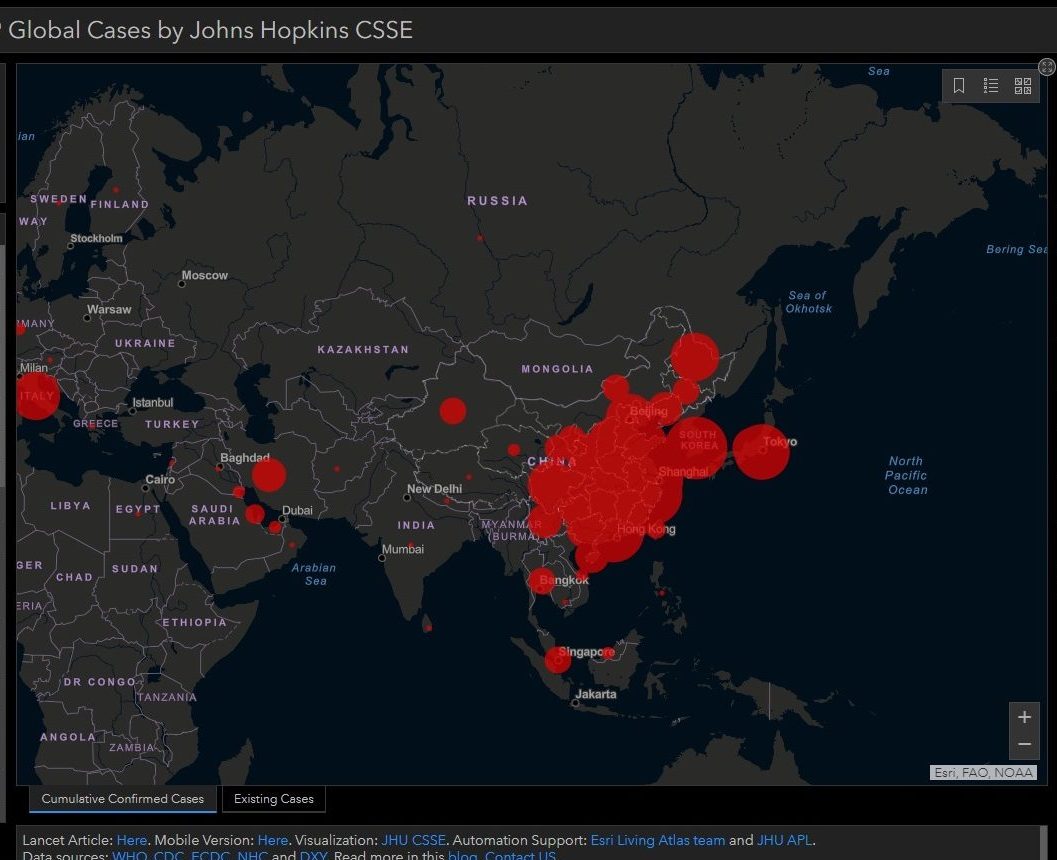Click the large red circle over Tokyo

pos(761,452)
